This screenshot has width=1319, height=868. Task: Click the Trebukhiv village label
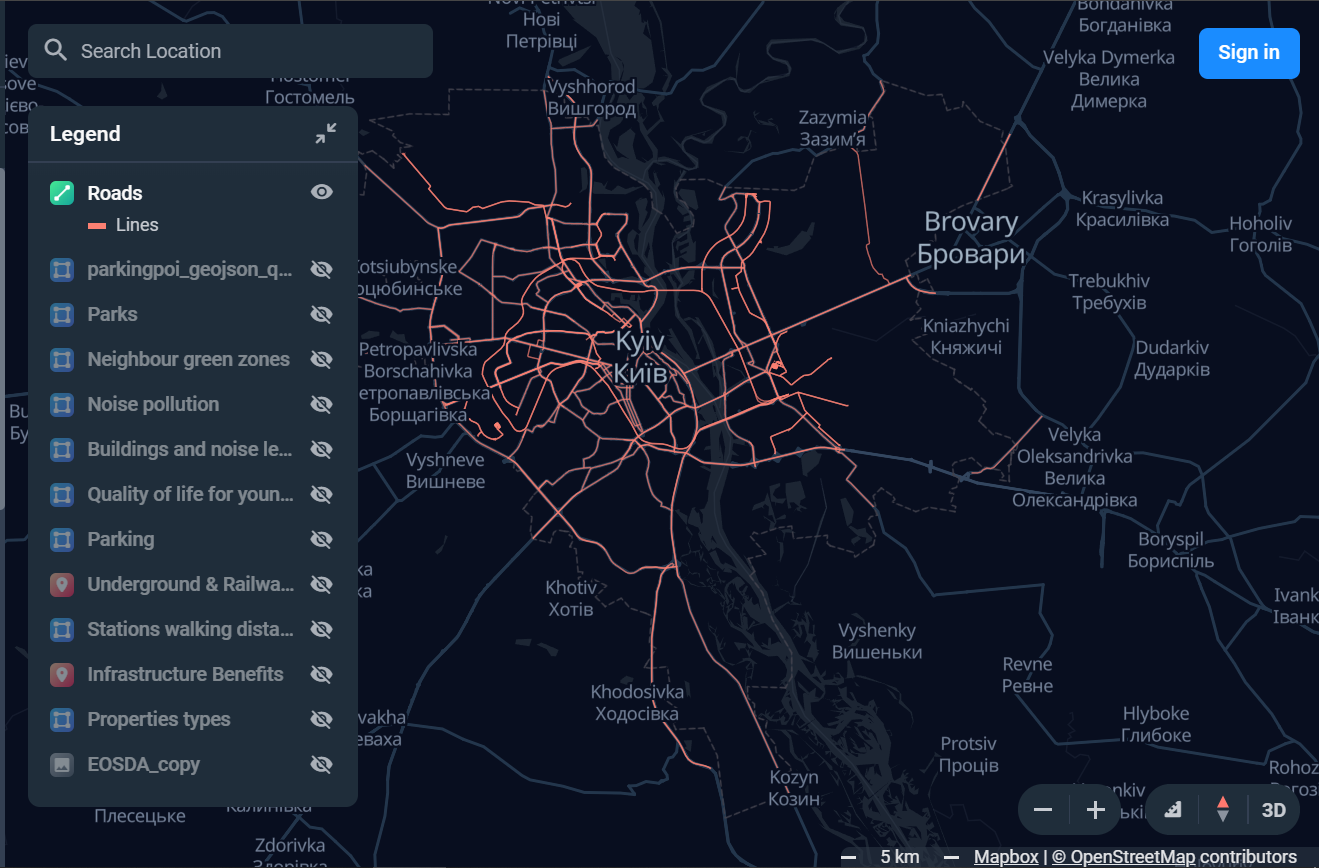pyautogui.click(x=1109, y=291)
